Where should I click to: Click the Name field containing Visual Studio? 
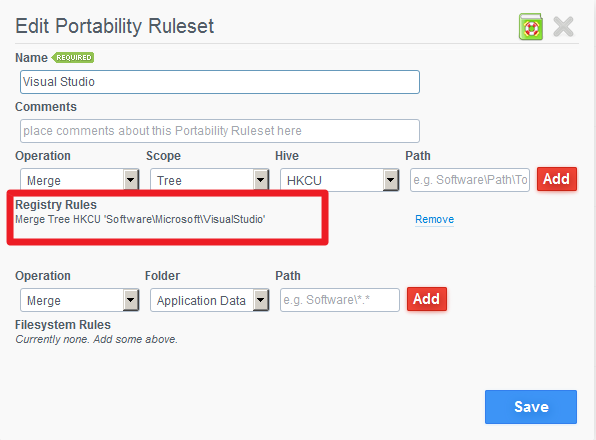[220, 82]
